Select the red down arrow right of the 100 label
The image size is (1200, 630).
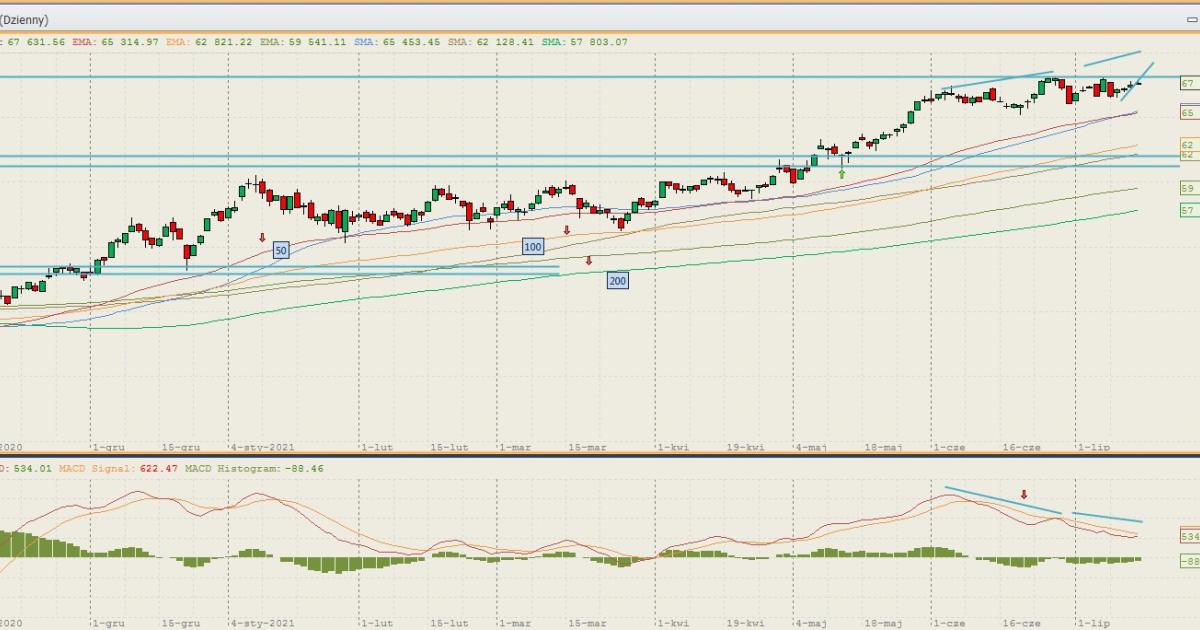pyautogui.click(x=566, y=230)
